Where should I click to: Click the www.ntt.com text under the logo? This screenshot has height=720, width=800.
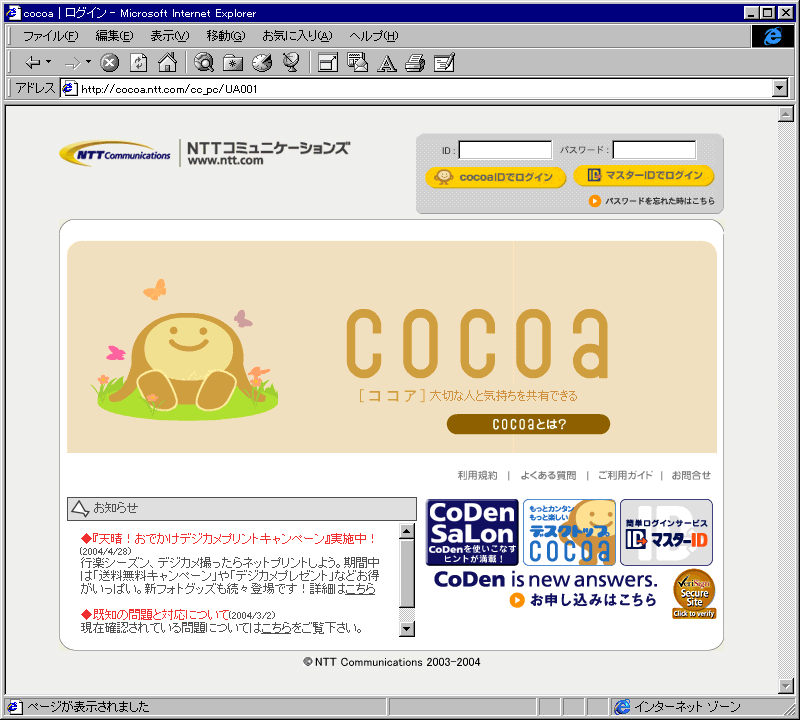(226, 160)
